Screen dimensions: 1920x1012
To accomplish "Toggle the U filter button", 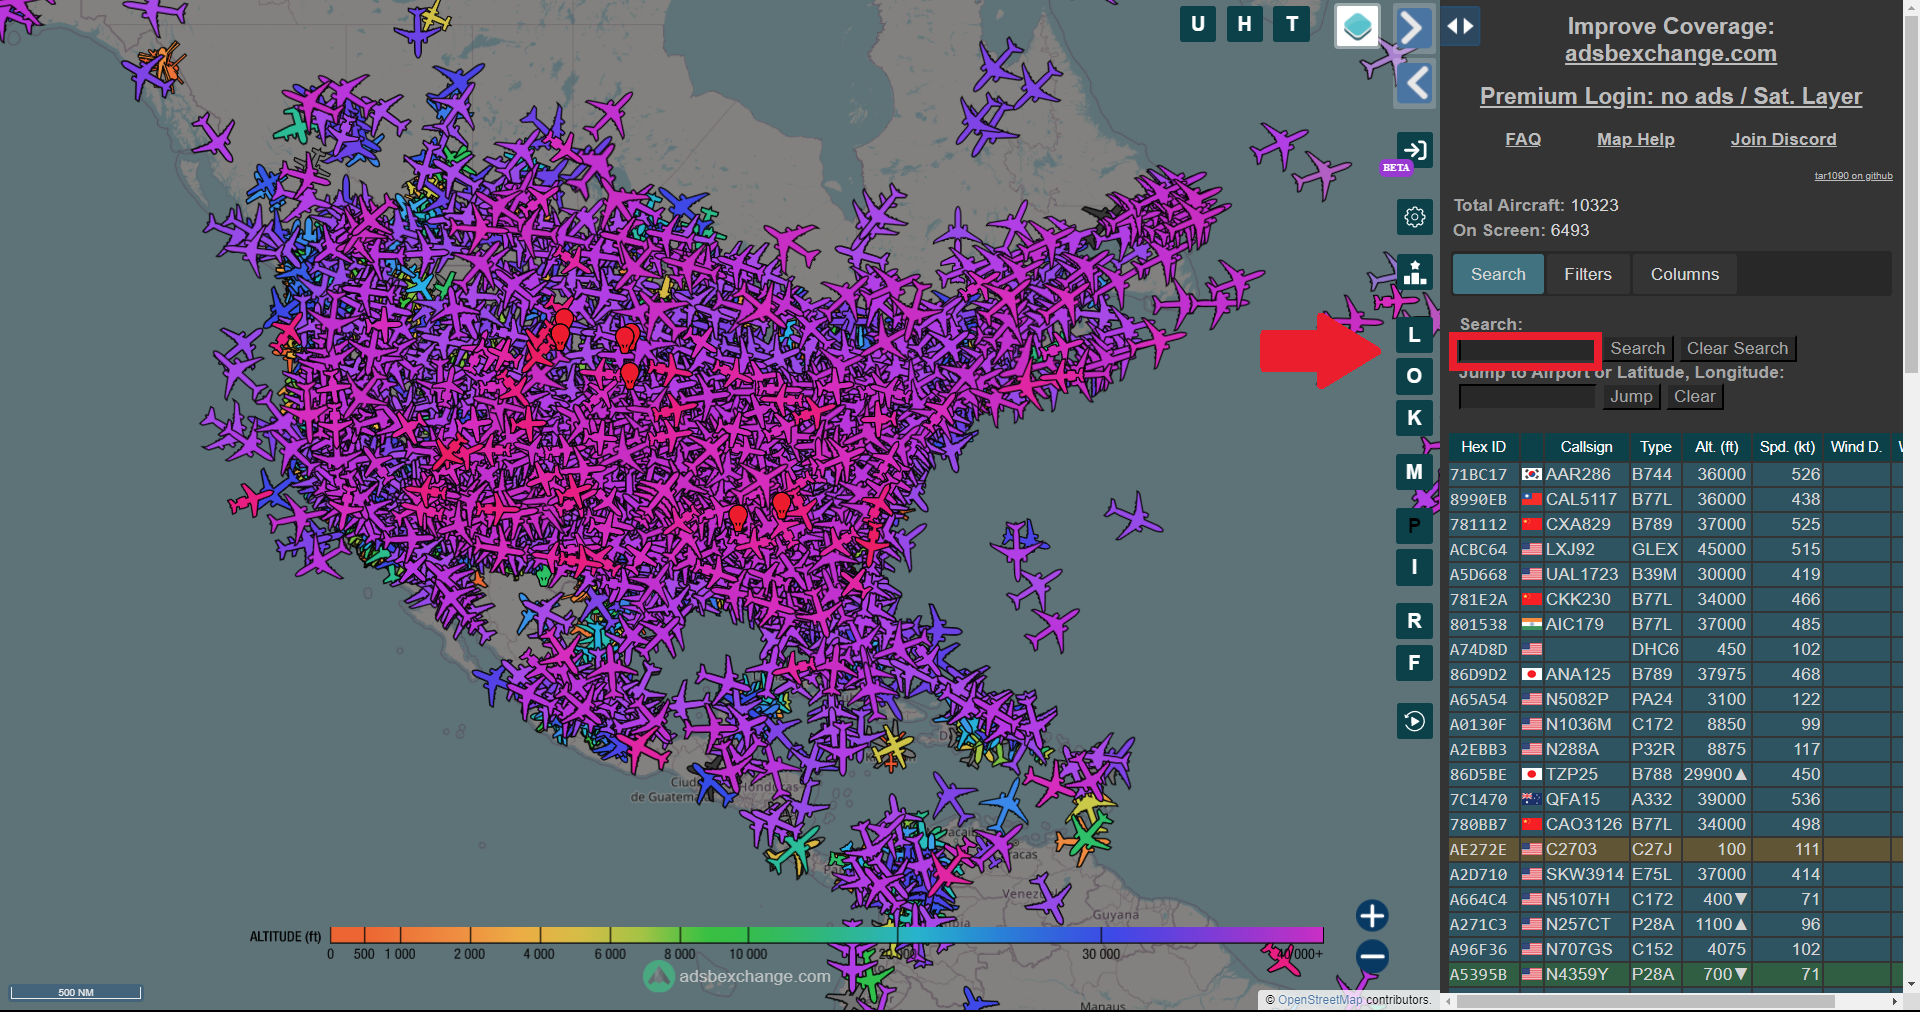I will pos(1198,24).
